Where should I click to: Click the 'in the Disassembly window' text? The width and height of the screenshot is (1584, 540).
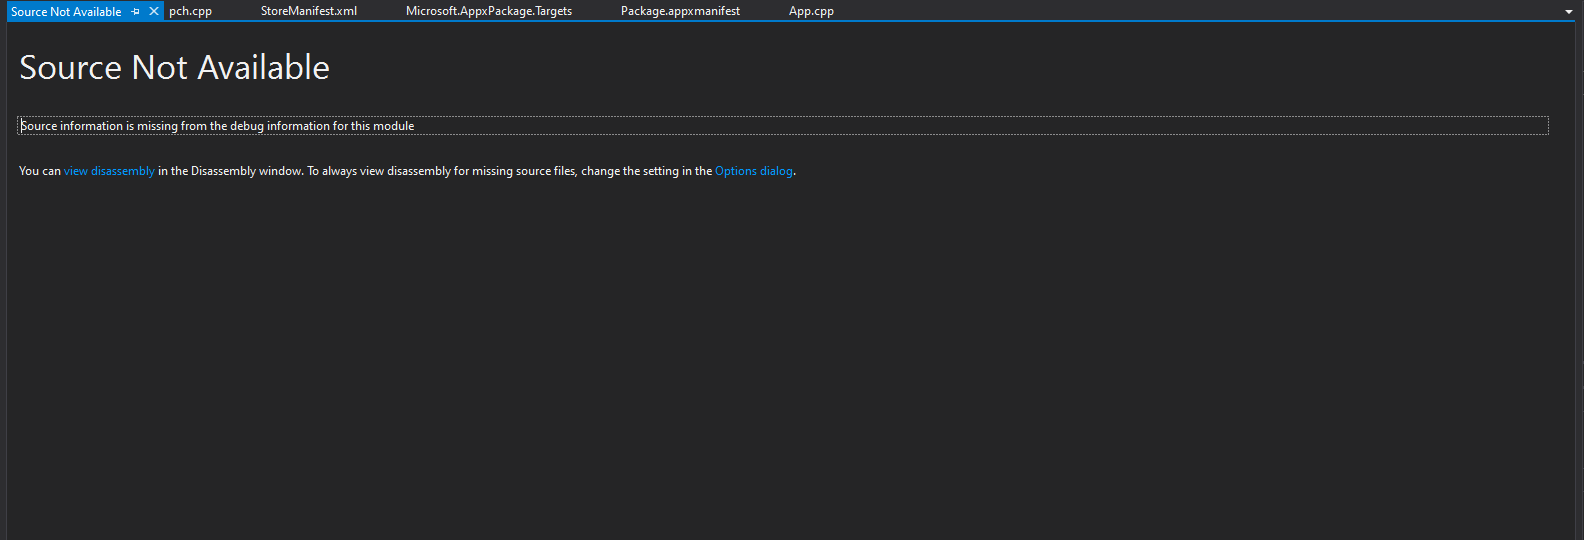(x=230, y=171)
